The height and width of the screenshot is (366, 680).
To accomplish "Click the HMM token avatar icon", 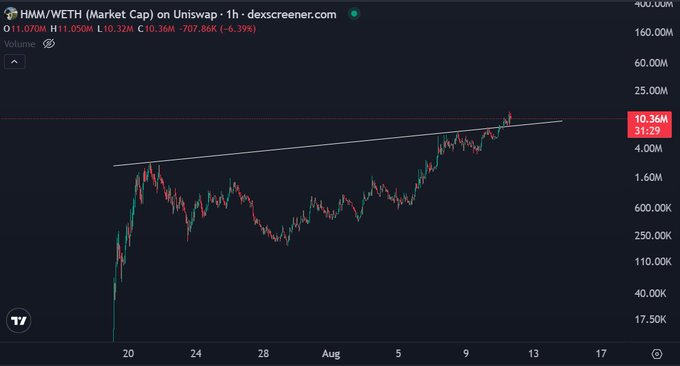I will coord(10,14).
